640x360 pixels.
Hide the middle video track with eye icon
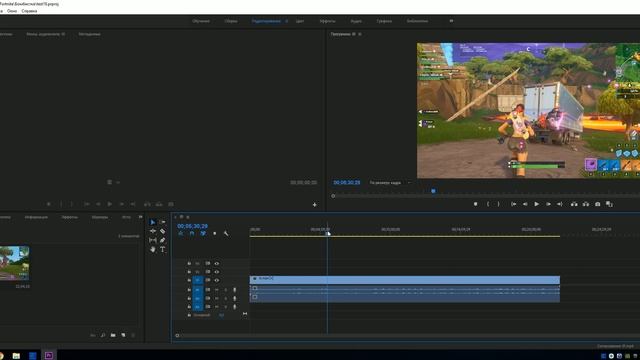tap(217, 272)
